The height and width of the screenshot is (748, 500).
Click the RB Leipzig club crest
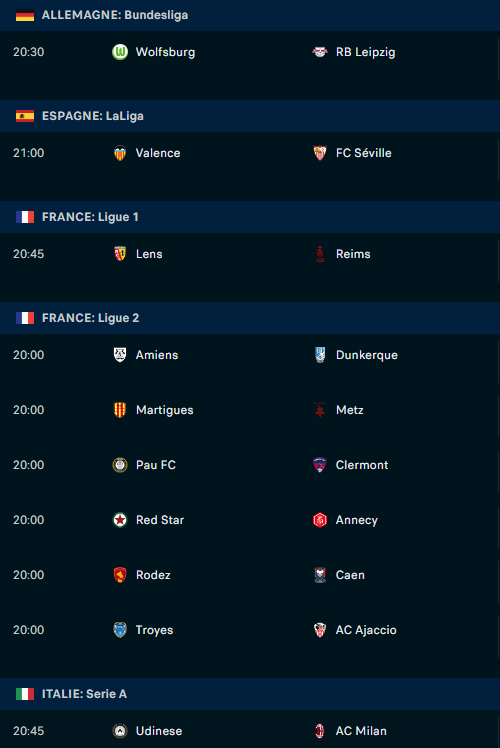click(x=320, y=52)
